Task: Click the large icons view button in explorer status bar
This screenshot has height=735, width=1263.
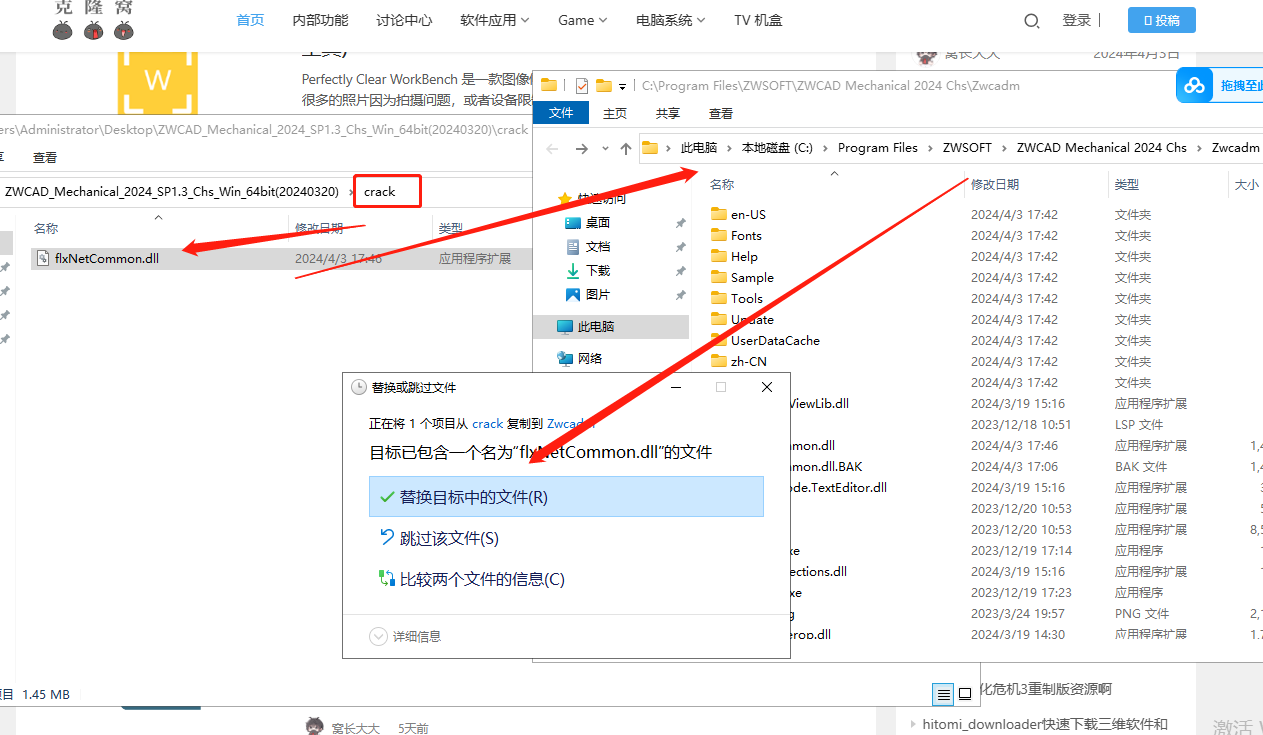Action: pos(965,694)
